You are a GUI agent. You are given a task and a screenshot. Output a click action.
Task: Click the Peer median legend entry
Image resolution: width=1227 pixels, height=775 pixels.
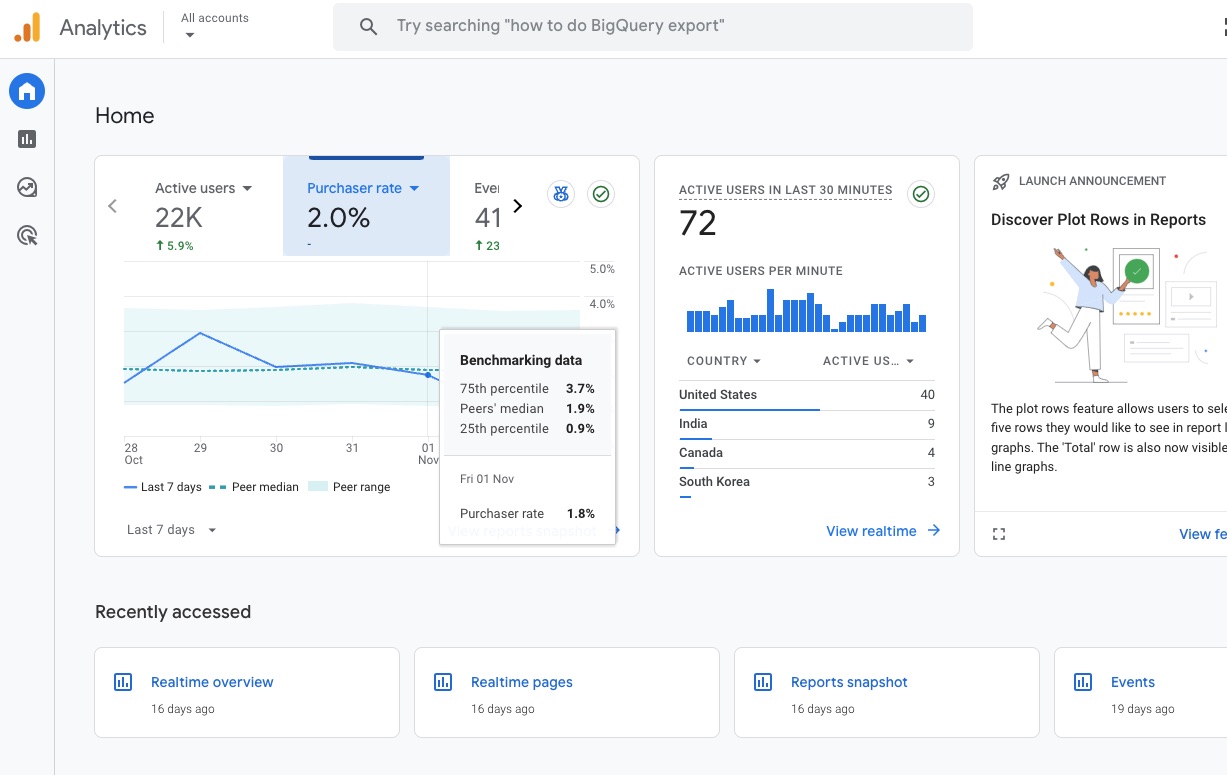[x=255, y=487]
